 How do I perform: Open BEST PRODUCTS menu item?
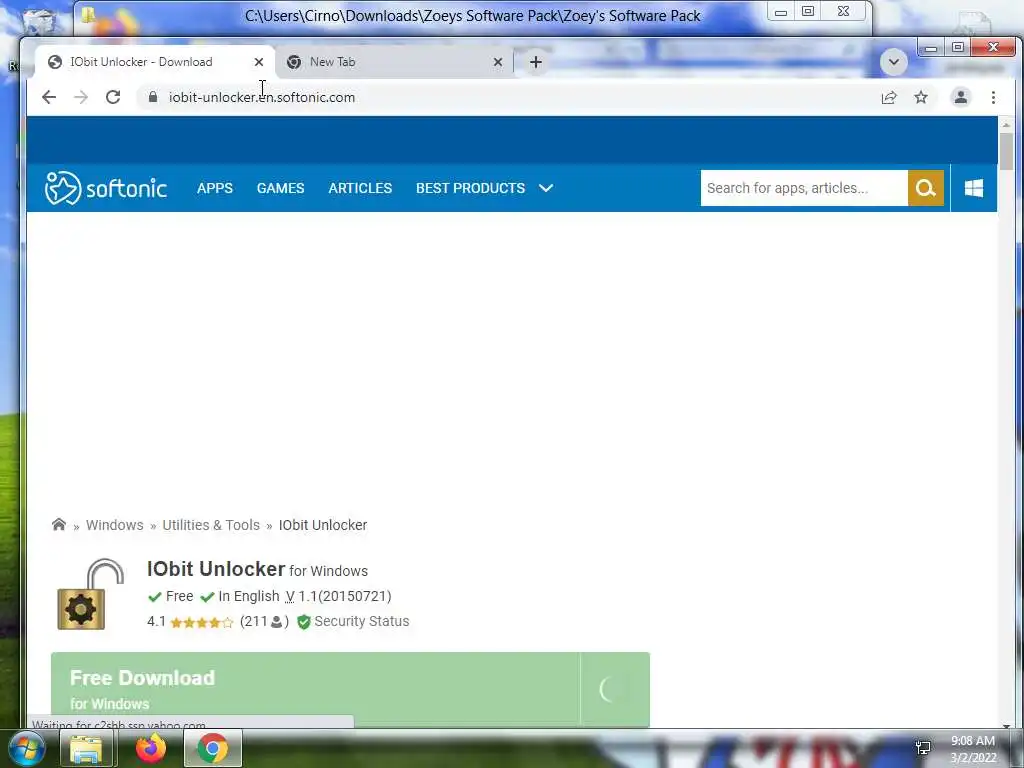coord(470,188)
